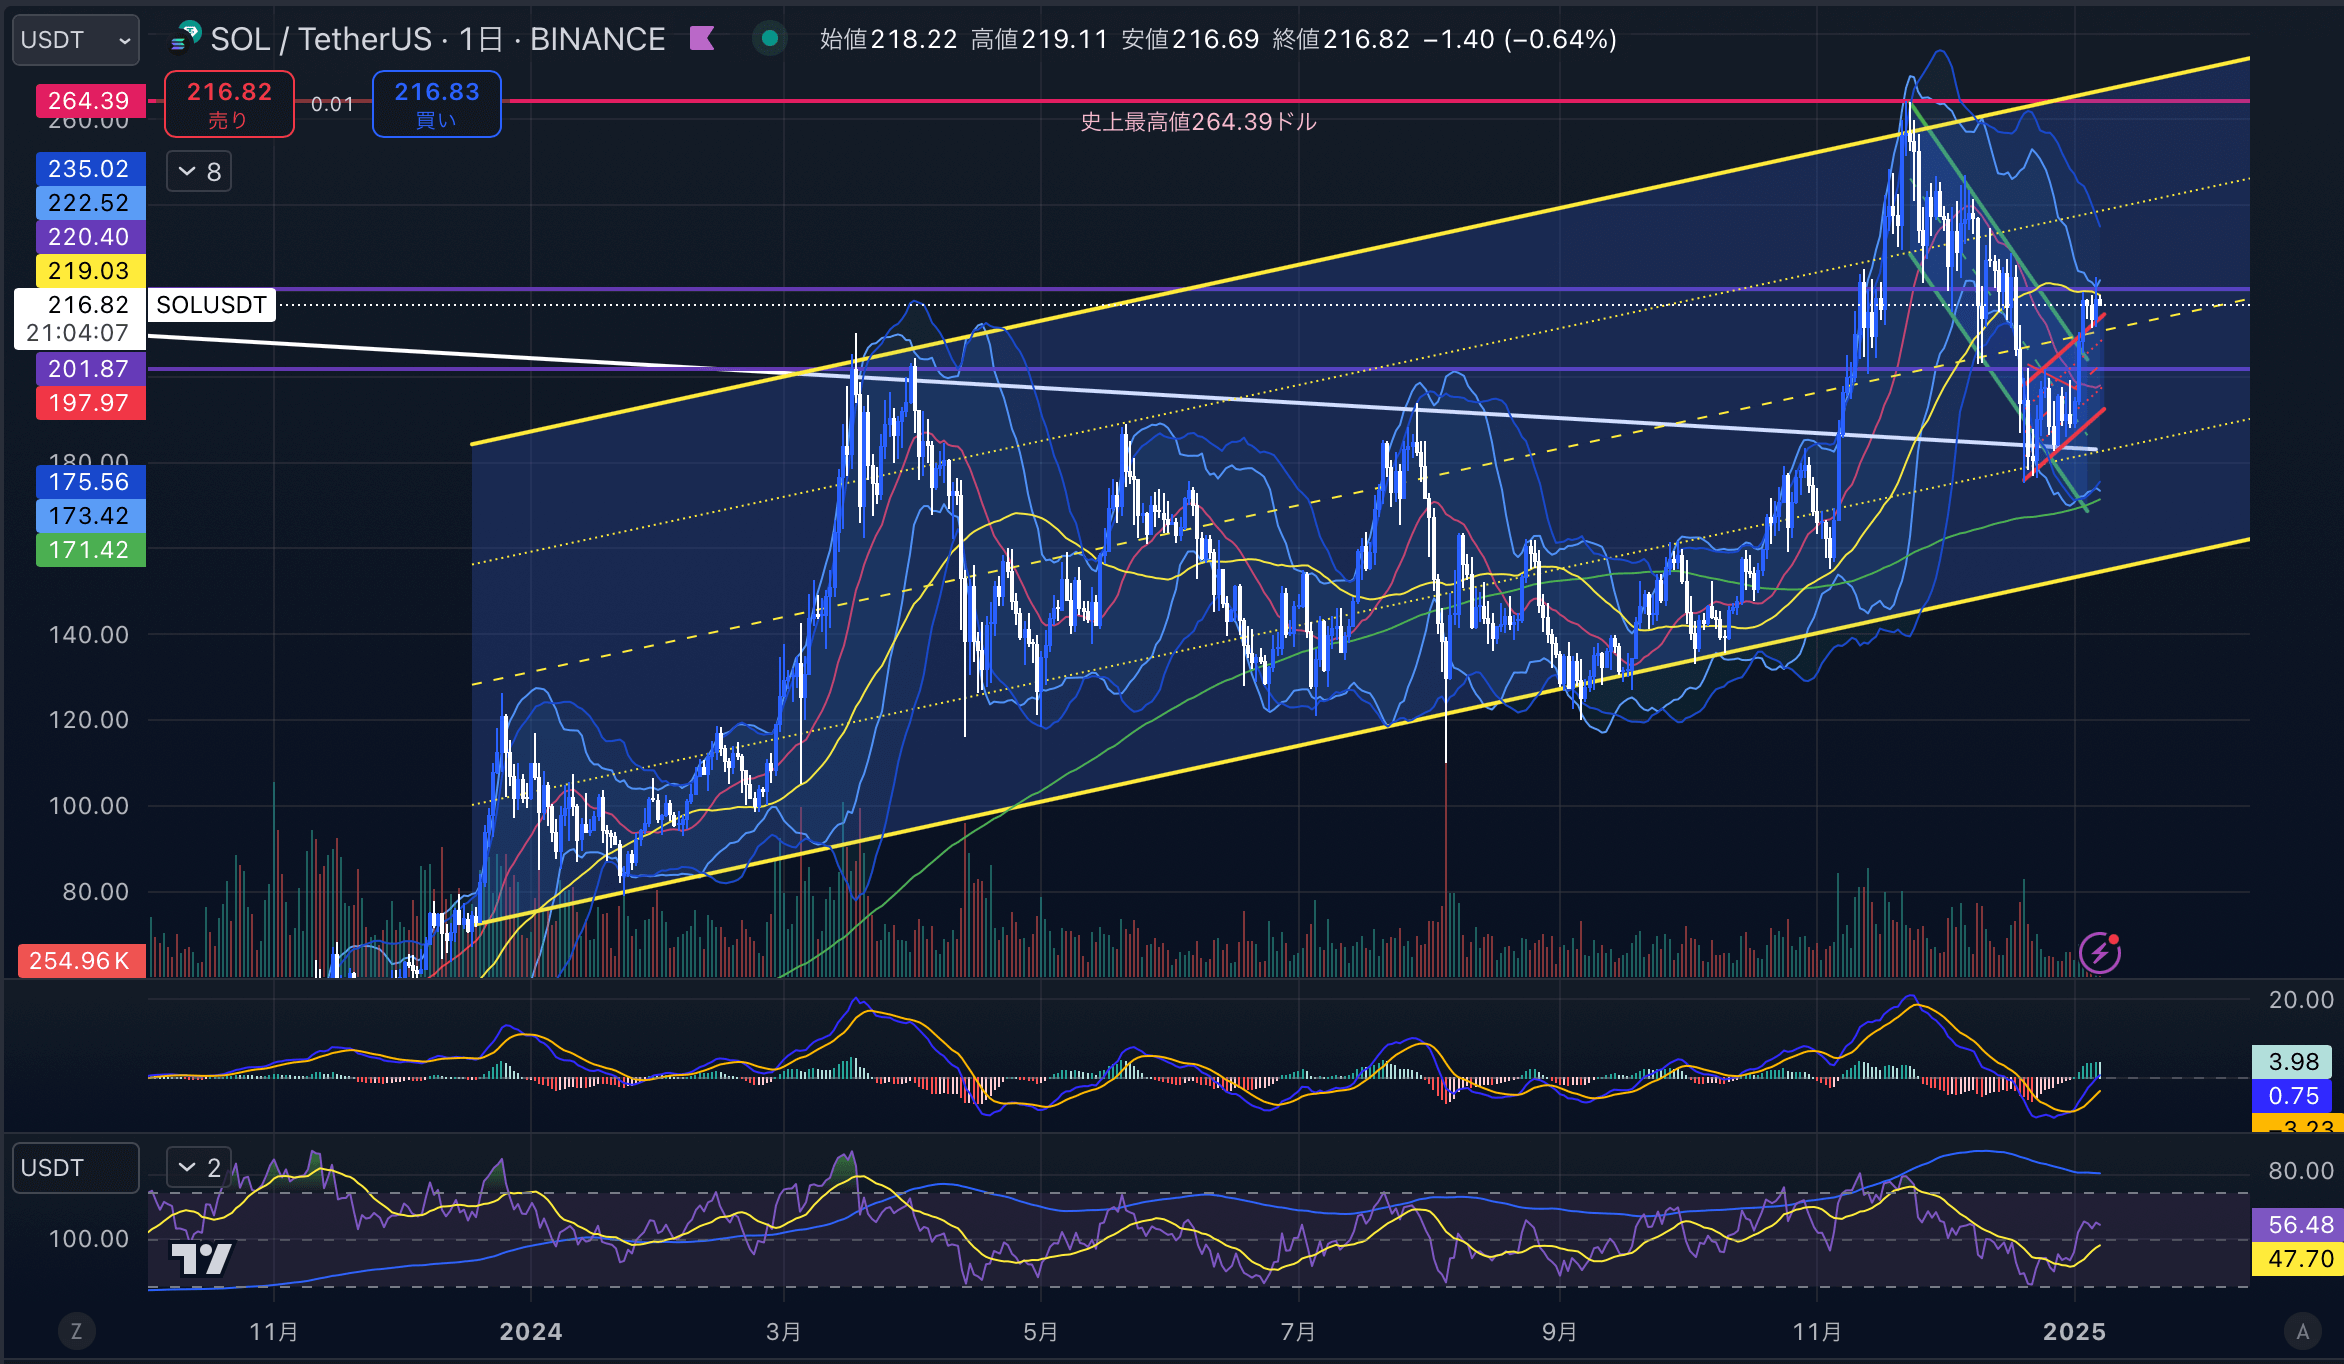The image size is (2344, 1364).
Task: Click the A auto-scale button
Action: click(x=2303, y=1331)
